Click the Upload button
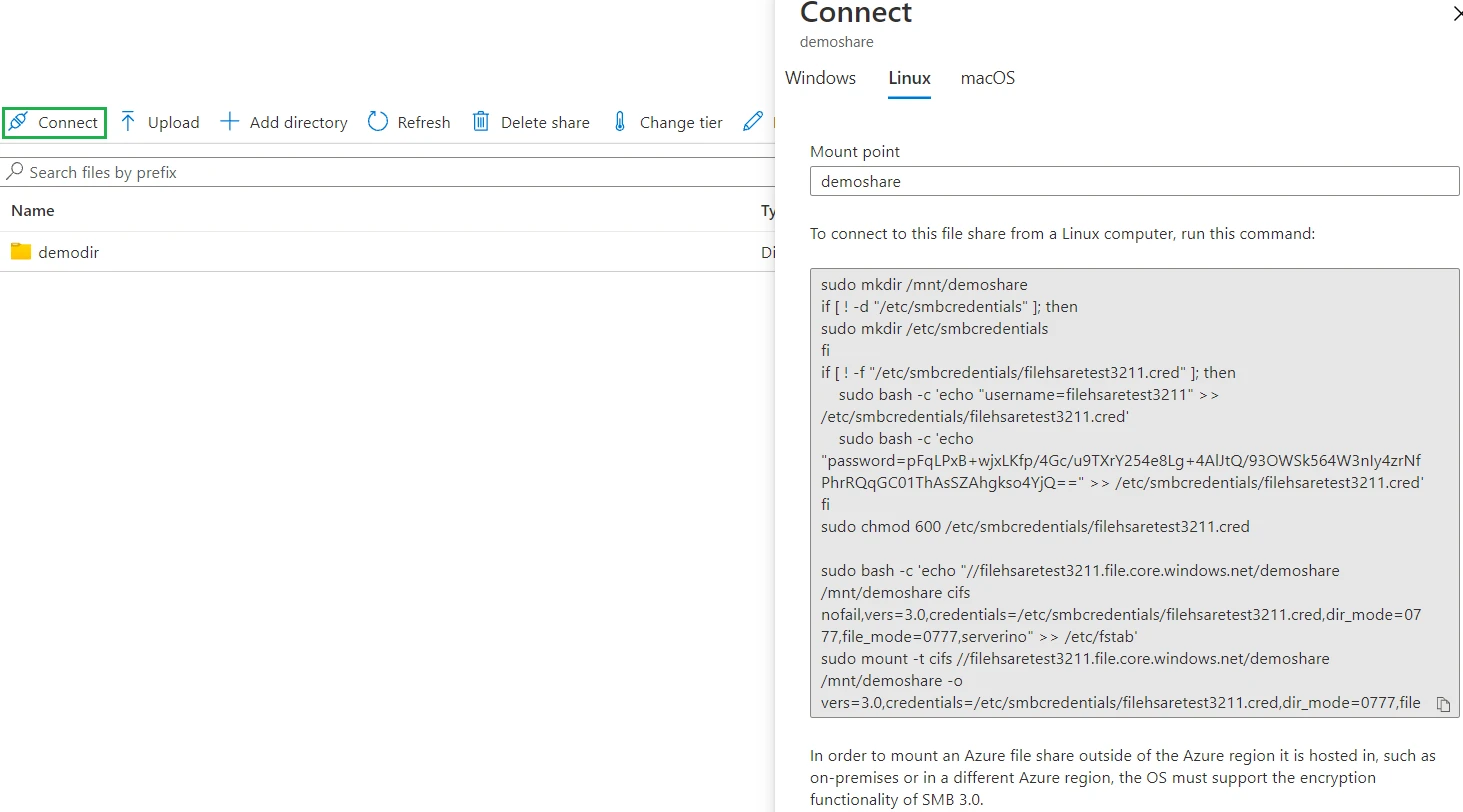Screen dimensions: 1463x812 159,121
